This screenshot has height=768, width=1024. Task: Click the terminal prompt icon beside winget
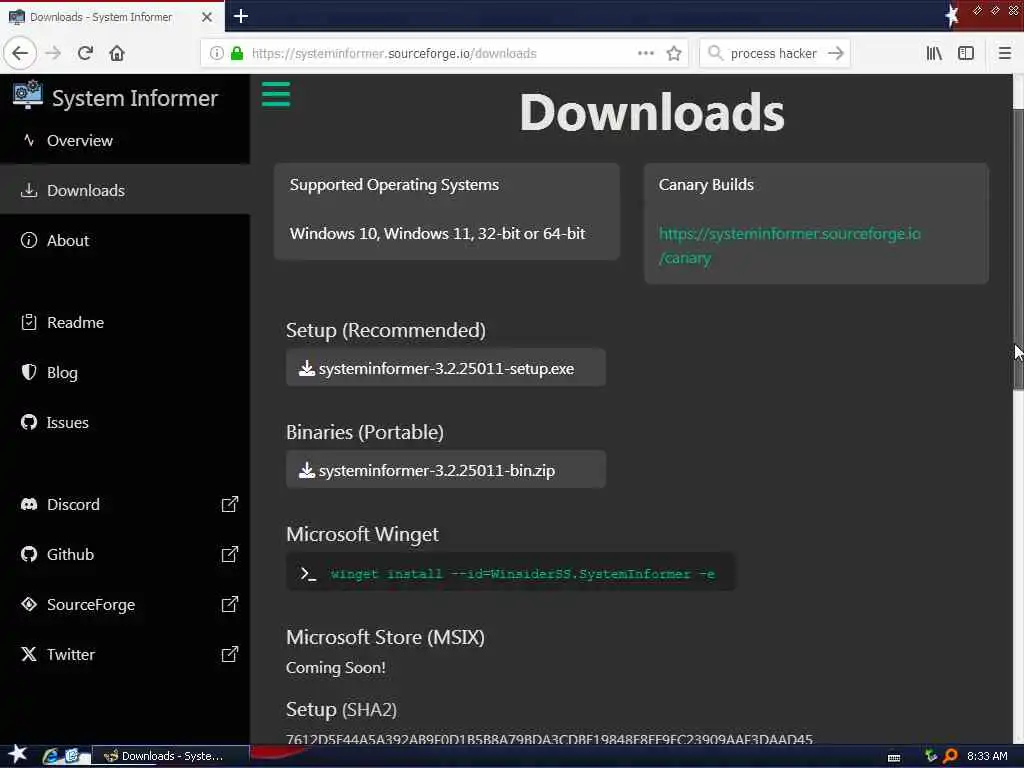(308, 574)
